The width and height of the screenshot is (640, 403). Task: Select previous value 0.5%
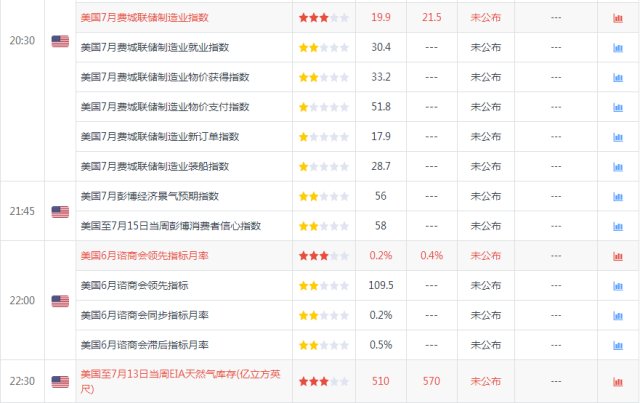[x=381, y=345]
